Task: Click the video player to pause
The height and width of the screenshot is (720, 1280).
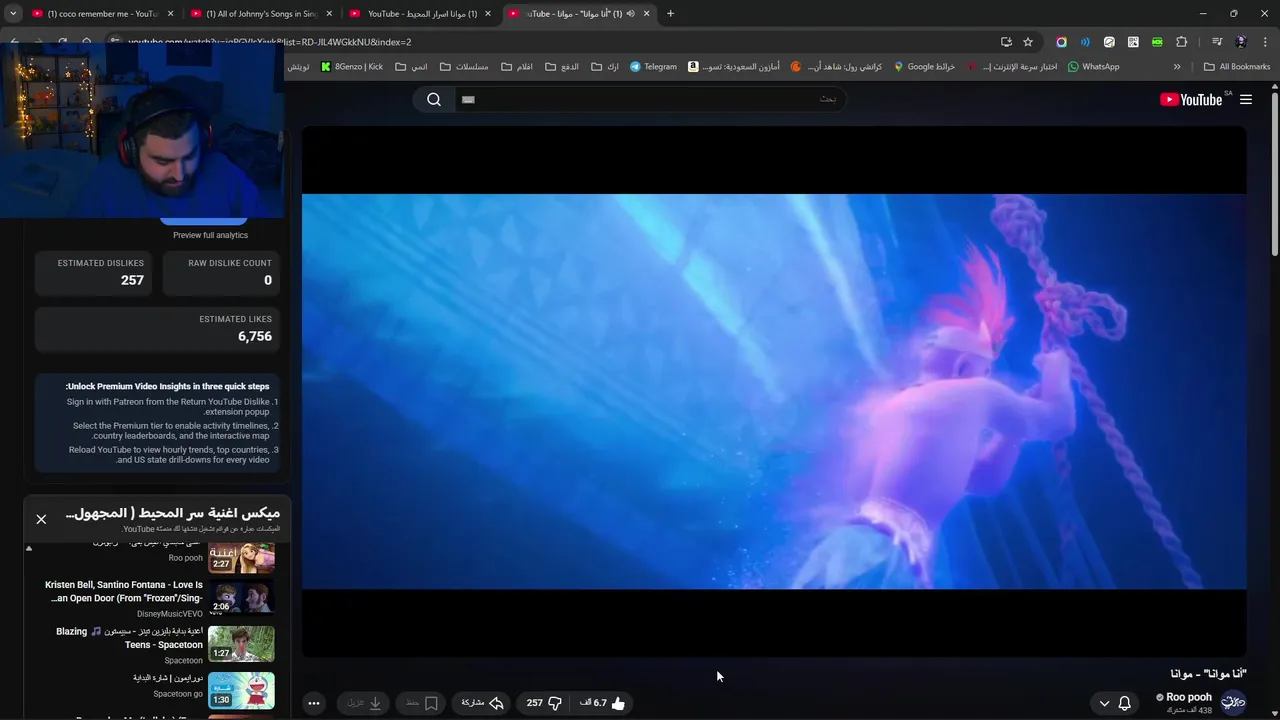Action: pyautogui.click(x=774, y=391)
